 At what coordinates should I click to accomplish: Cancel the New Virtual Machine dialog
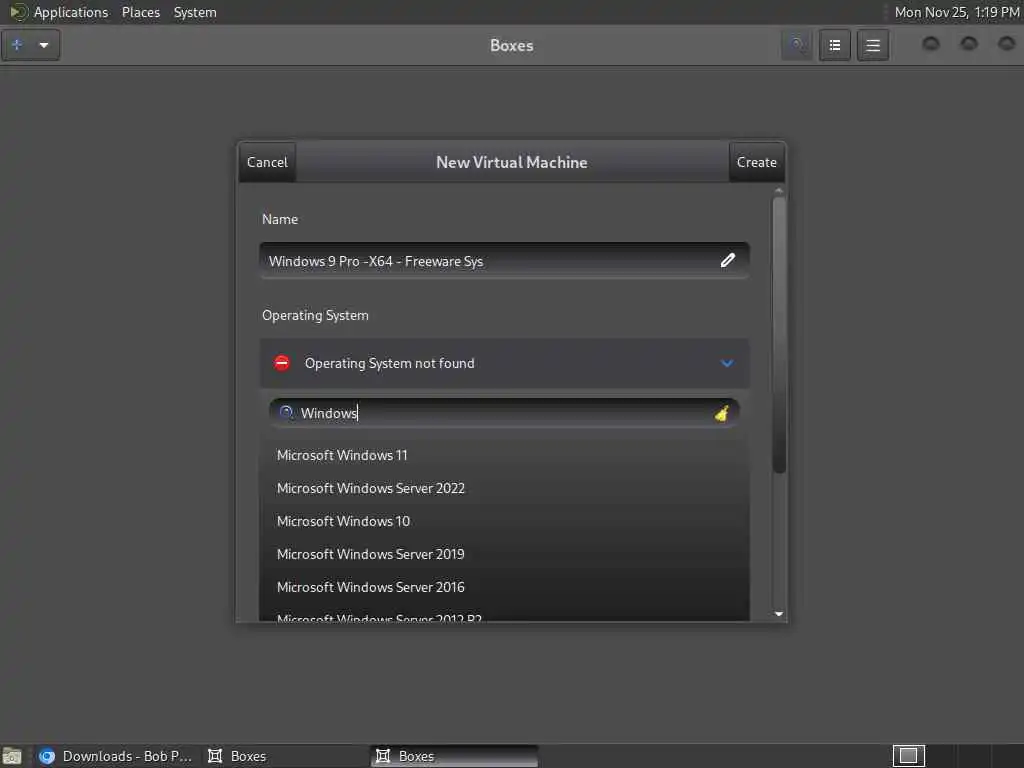point(267,162)
